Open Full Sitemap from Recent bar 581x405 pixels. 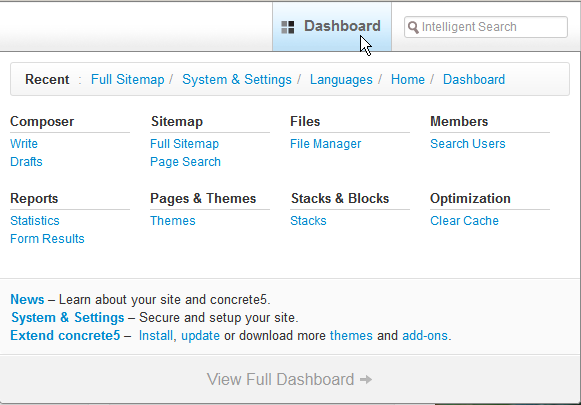coord(127,80)
